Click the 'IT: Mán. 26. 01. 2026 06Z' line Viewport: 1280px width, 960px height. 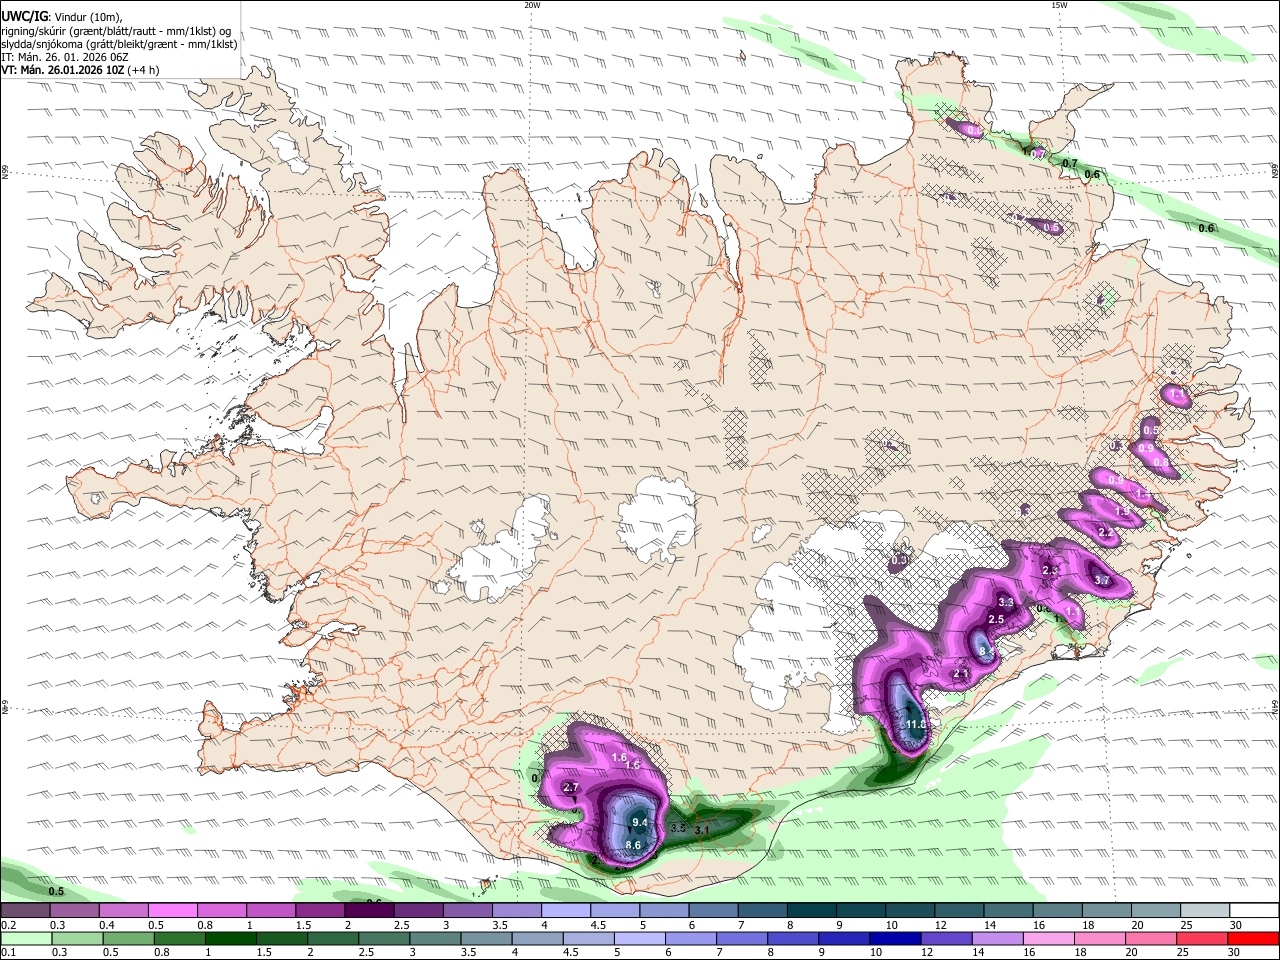[64, 57]
